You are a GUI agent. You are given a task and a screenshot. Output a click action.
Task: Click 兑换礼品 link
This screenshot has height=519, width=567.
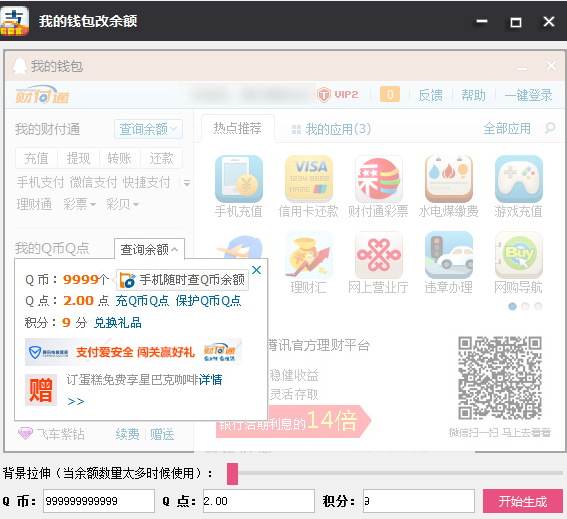point(118,323)
